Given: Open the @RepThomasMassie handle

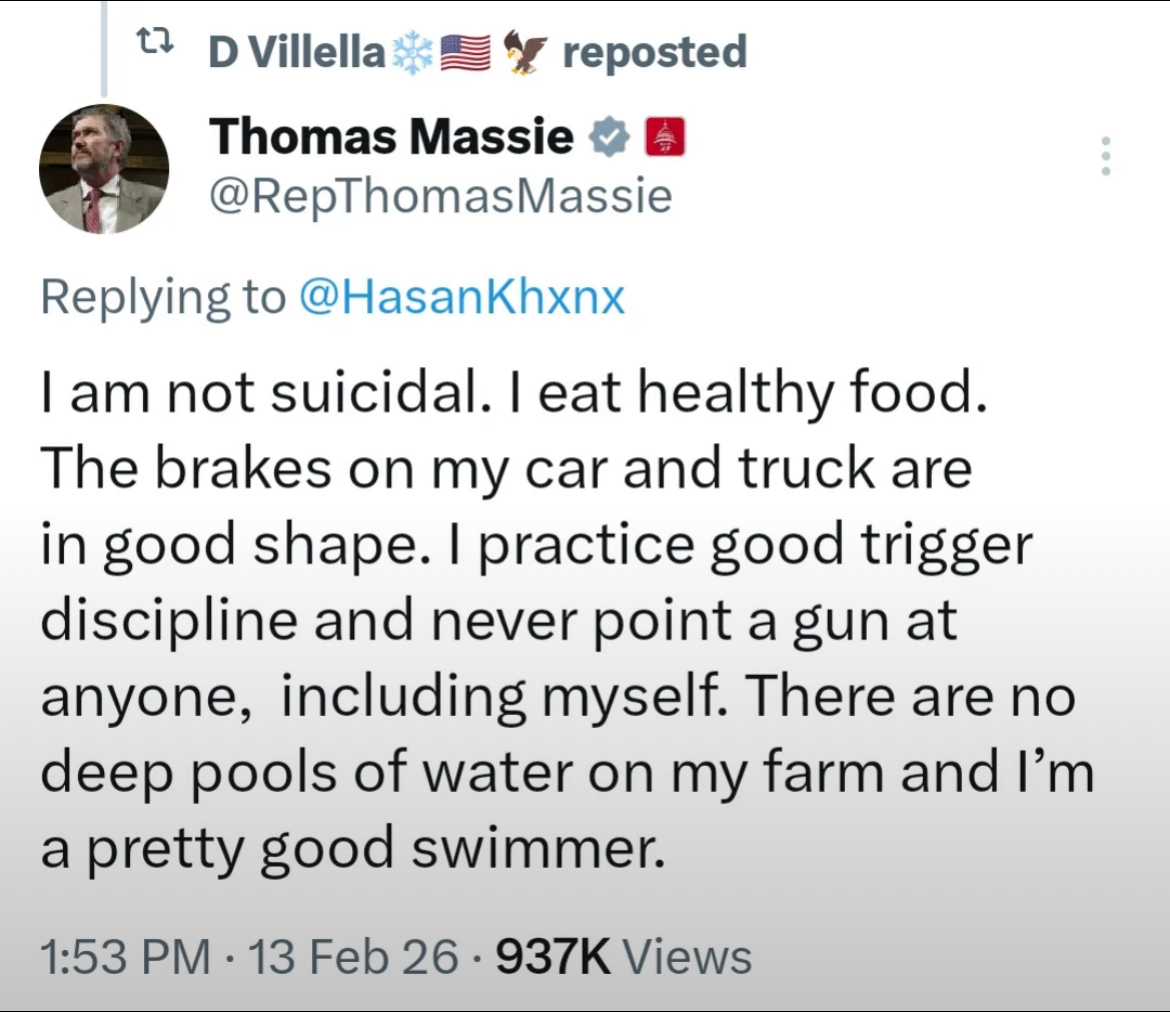Looking at the screenshot, I should tap(440, 196).
